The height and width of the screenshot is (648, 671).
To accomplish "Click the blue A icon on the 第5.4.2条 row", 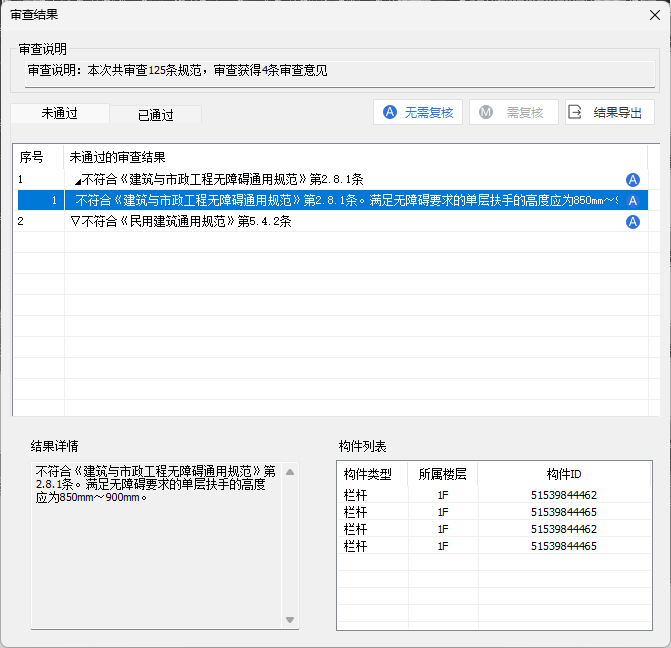I will (x=632, y=222).
